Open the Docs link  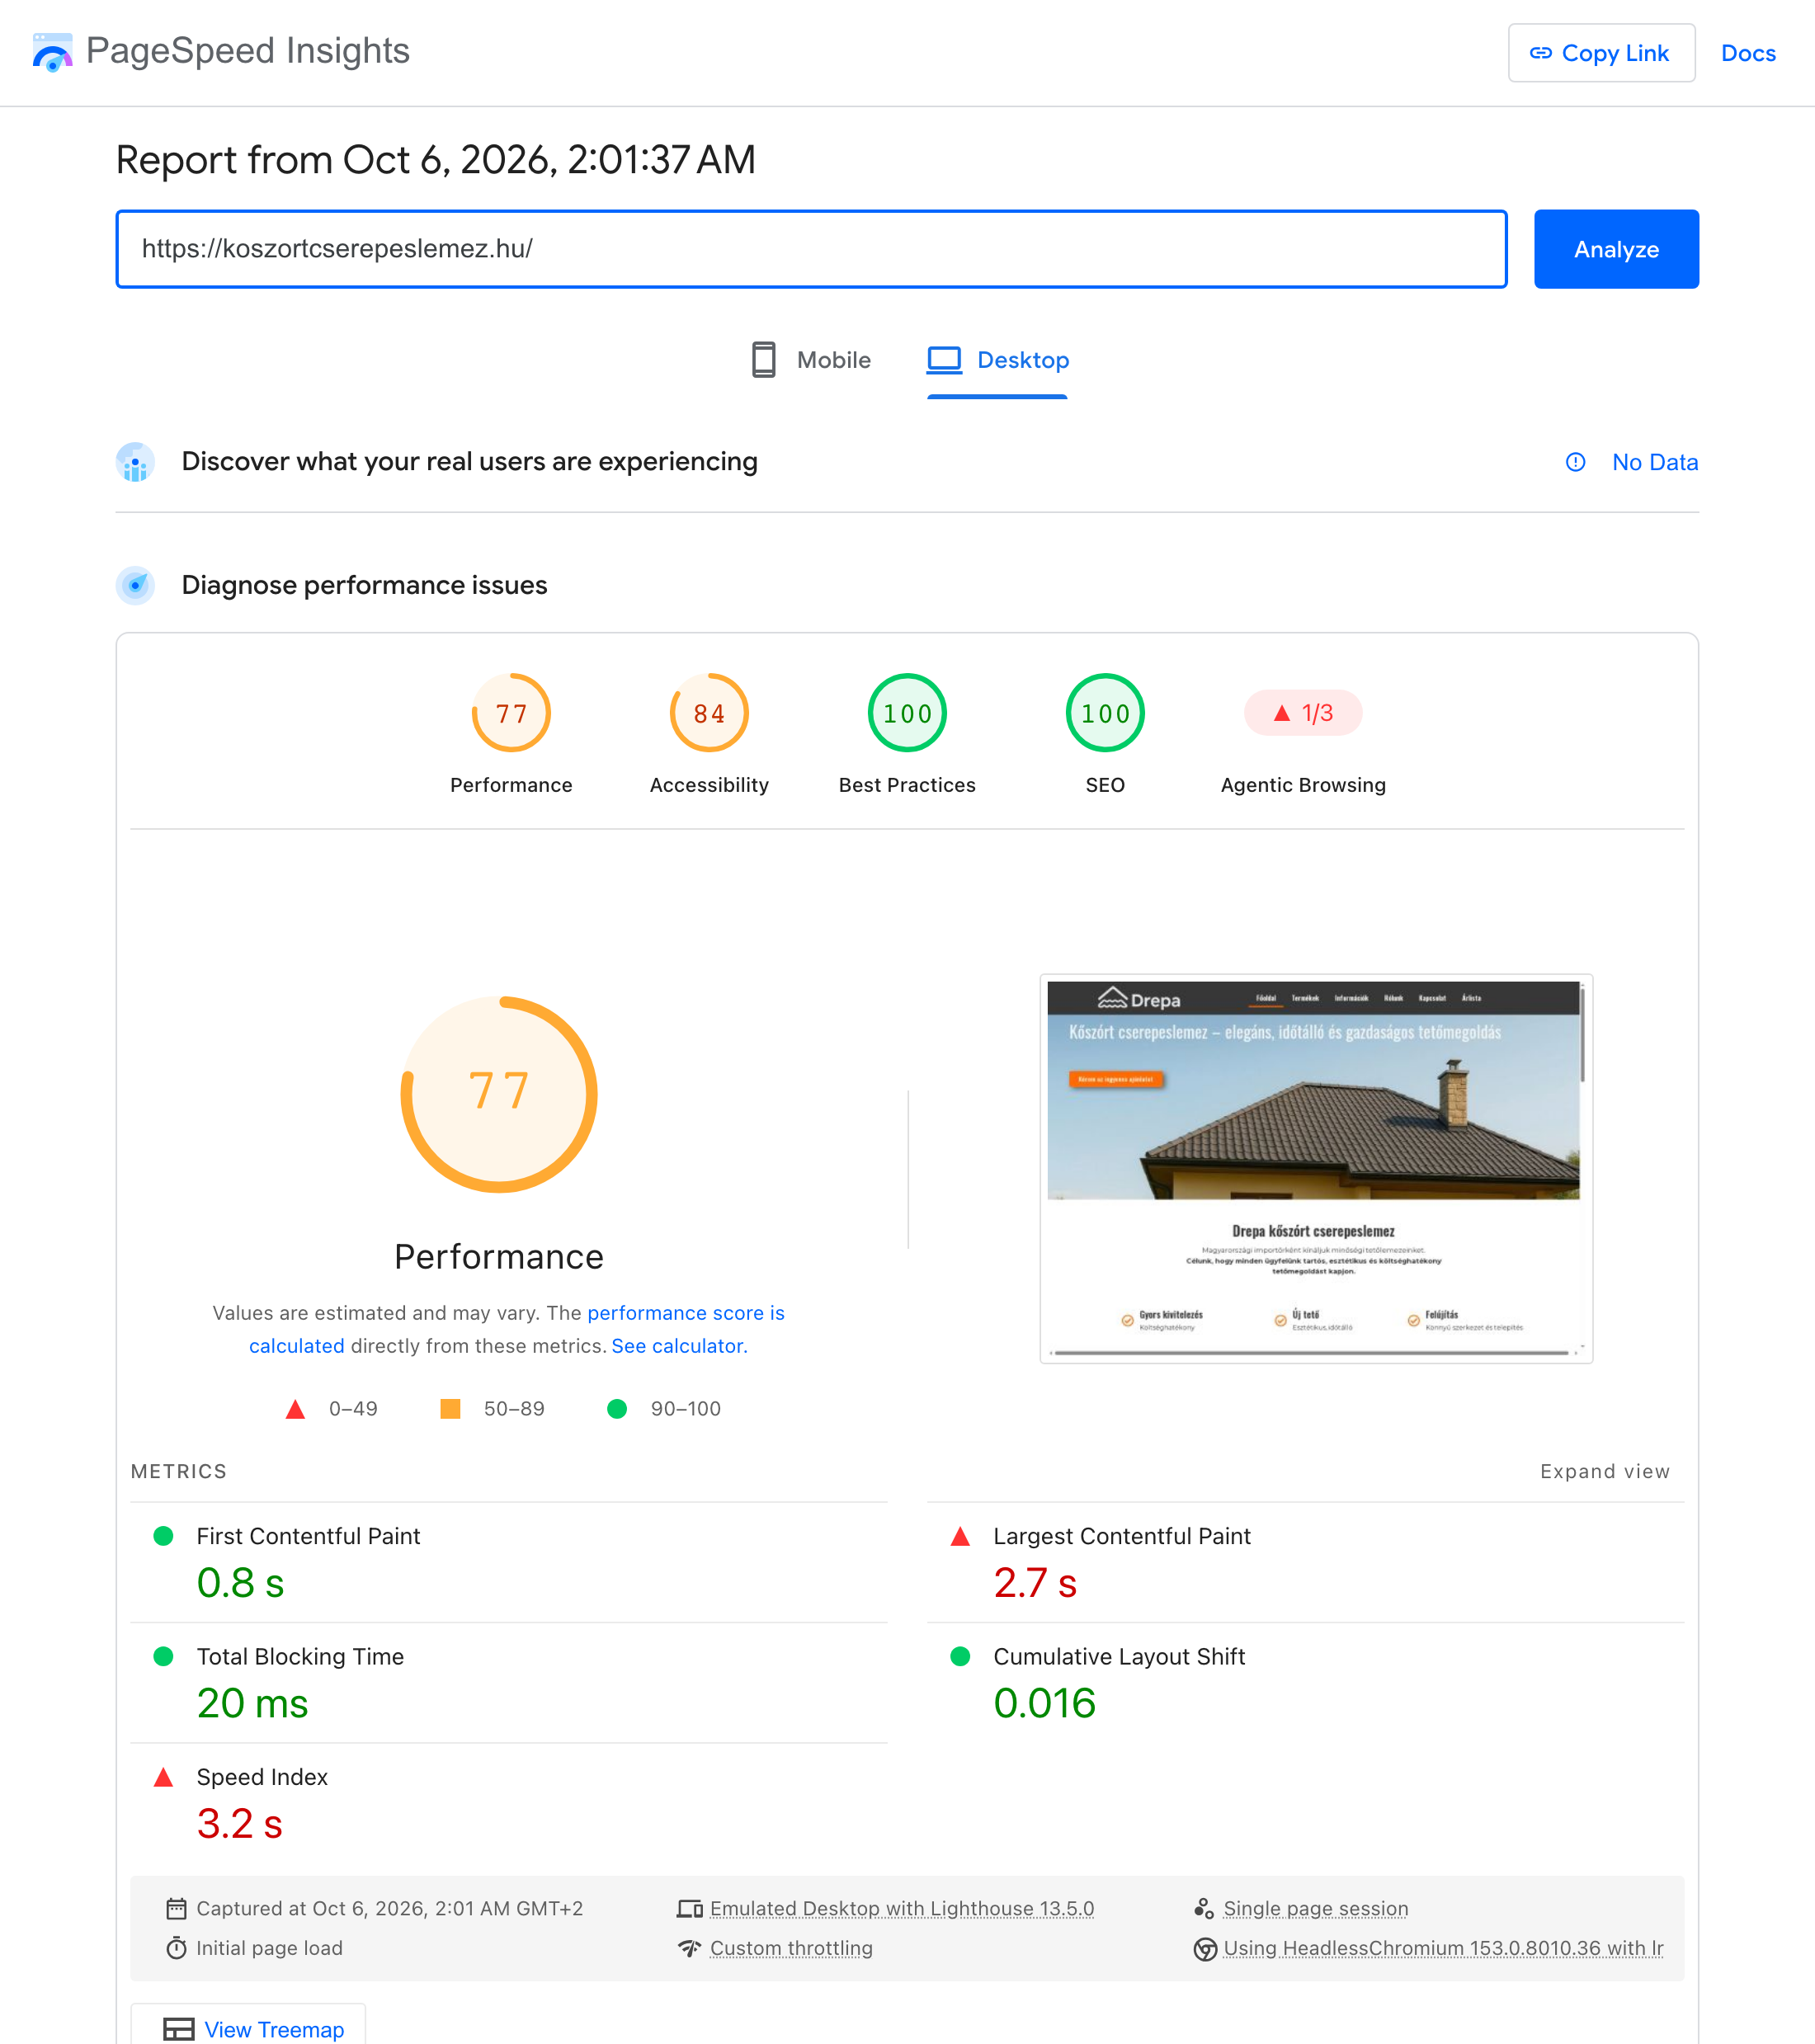point(1748,53)
